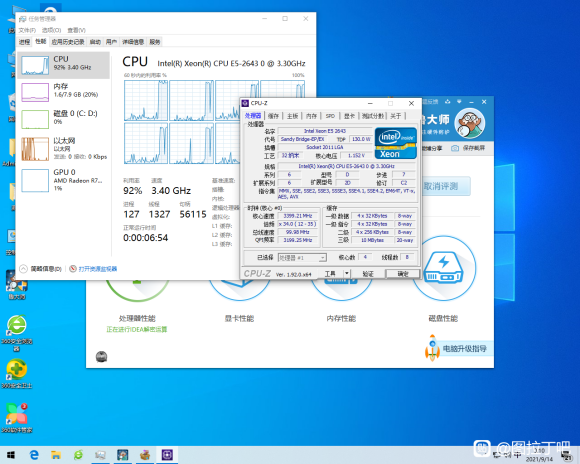Click the Intel Xeon logo in CPU-Z
580x464 pixels.
pos(396,143)
